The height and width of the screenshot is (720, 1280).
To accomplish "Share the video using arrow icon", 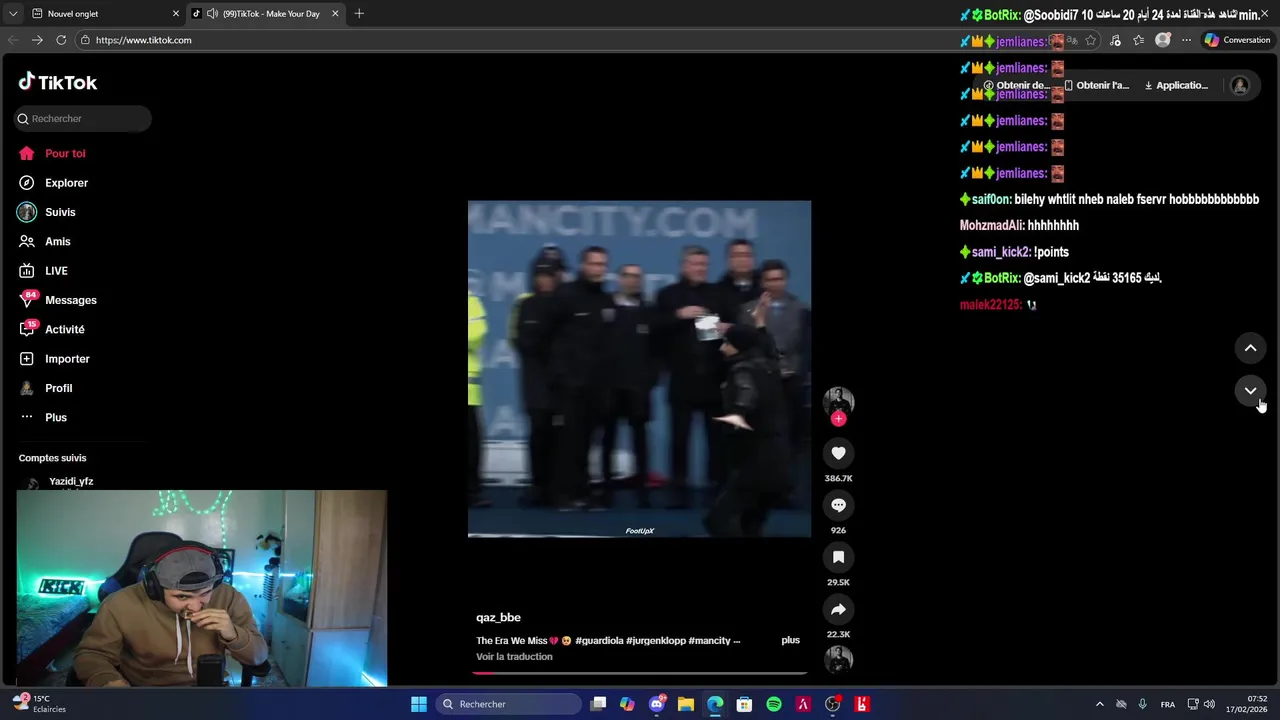I will [x=838, y=609].
